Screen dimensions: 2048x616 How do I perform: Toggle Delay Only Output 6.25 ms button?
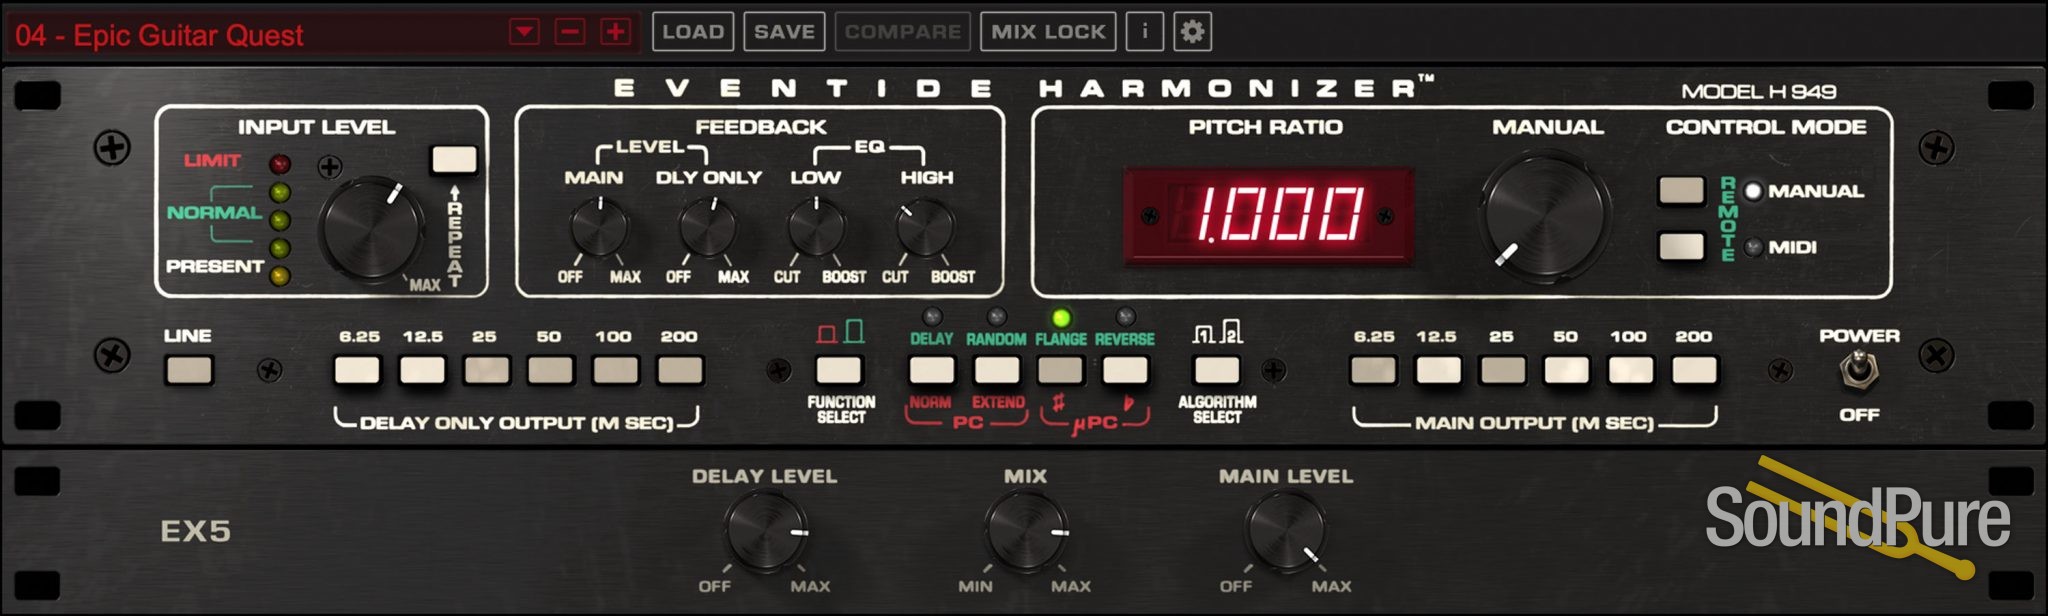coord(357,370)
